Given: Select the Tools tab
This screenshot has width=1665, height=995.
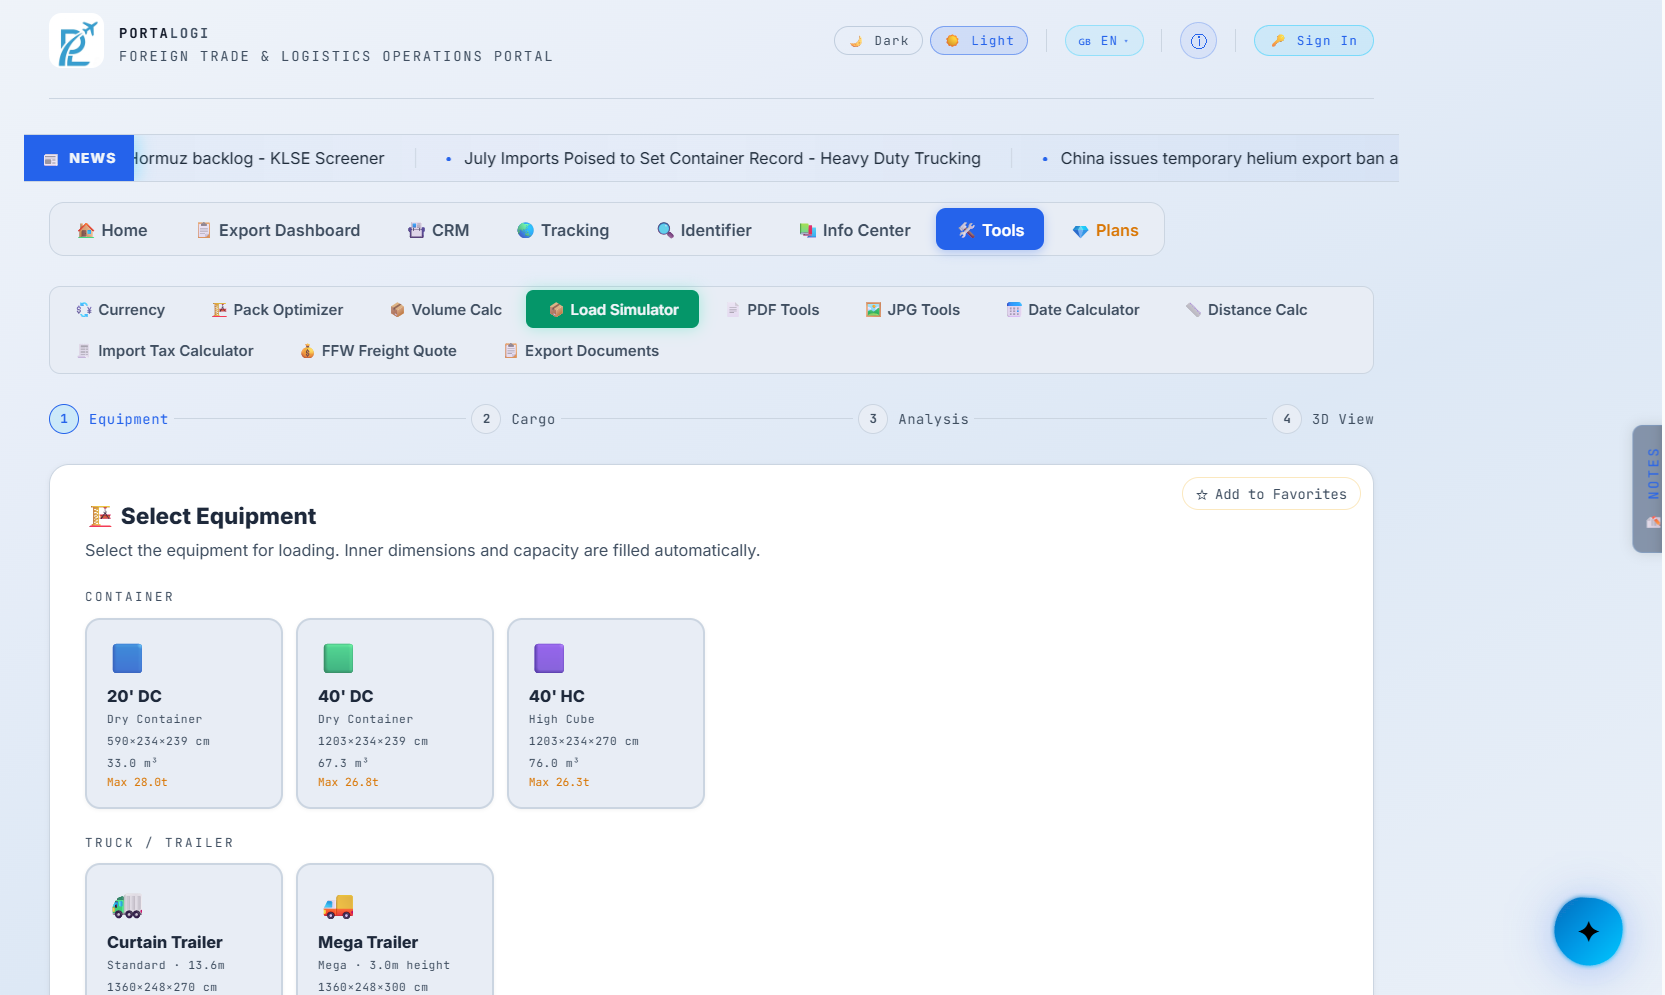Looking at the screenshot, I should [x=990, y=230].
